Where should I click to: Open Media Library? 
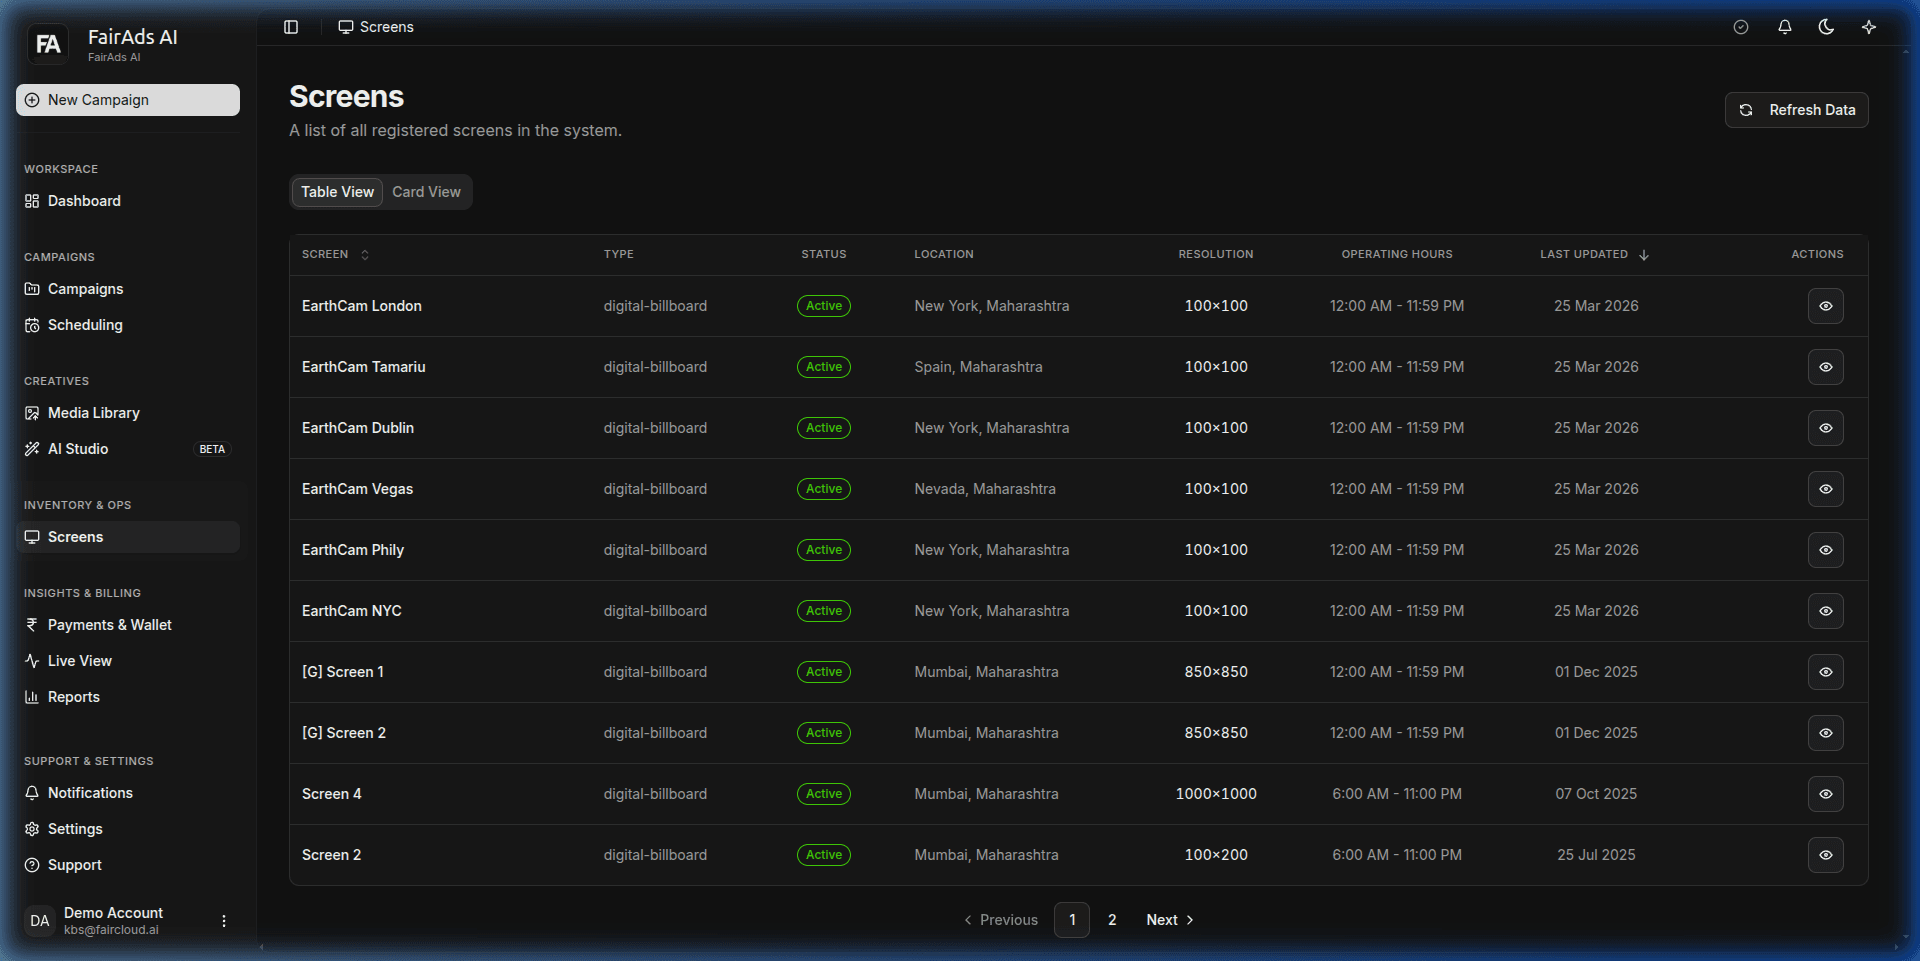(x=128, y=413)
